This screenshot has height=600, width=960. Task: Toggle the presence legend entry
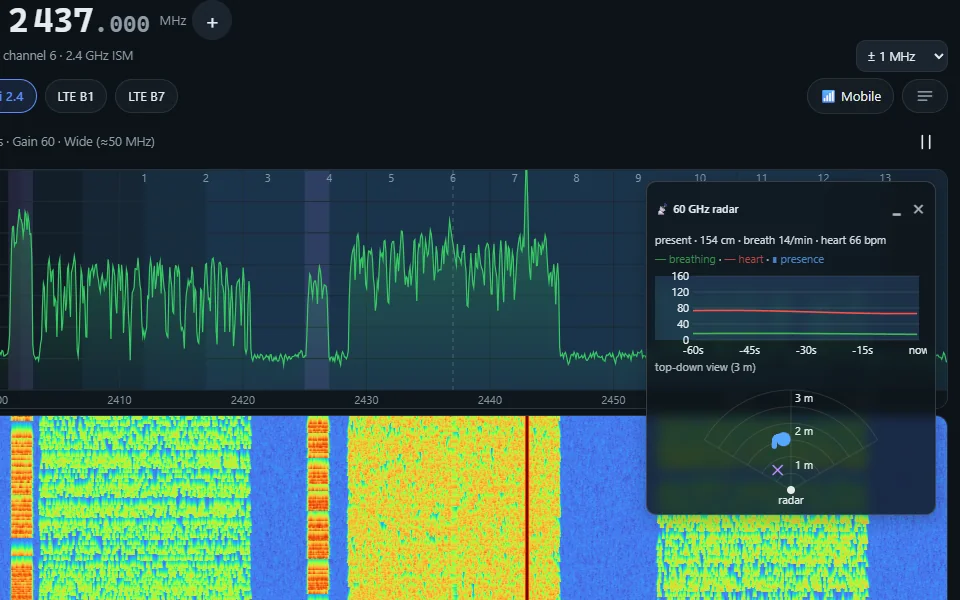(798, 259)
